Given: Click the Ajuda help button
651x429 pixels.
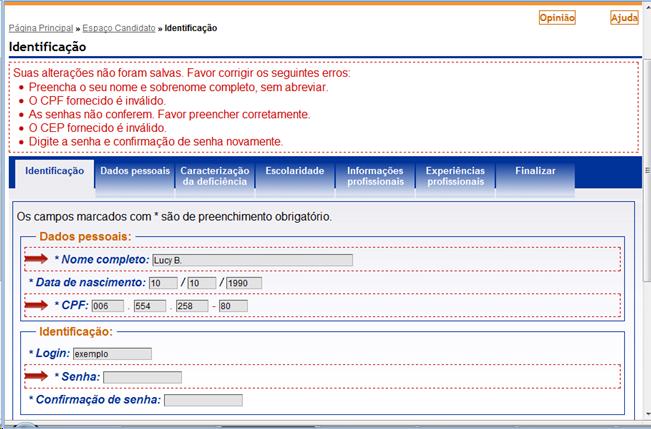Looking at the screenshot, I should (624, 18).
